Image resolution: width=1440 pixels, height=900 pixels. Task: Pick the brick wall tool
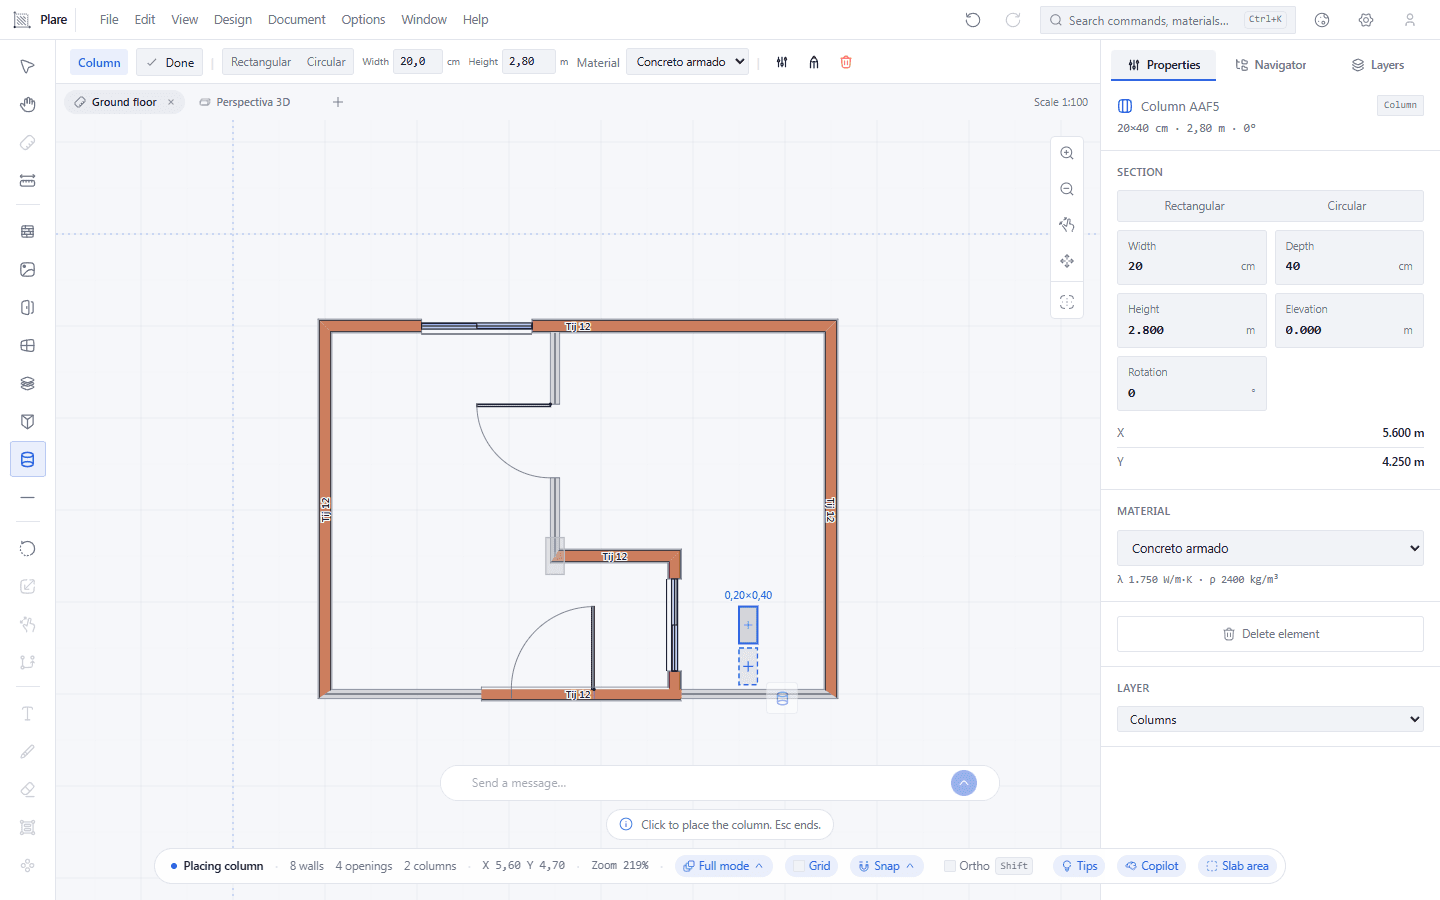coord(28,232)
